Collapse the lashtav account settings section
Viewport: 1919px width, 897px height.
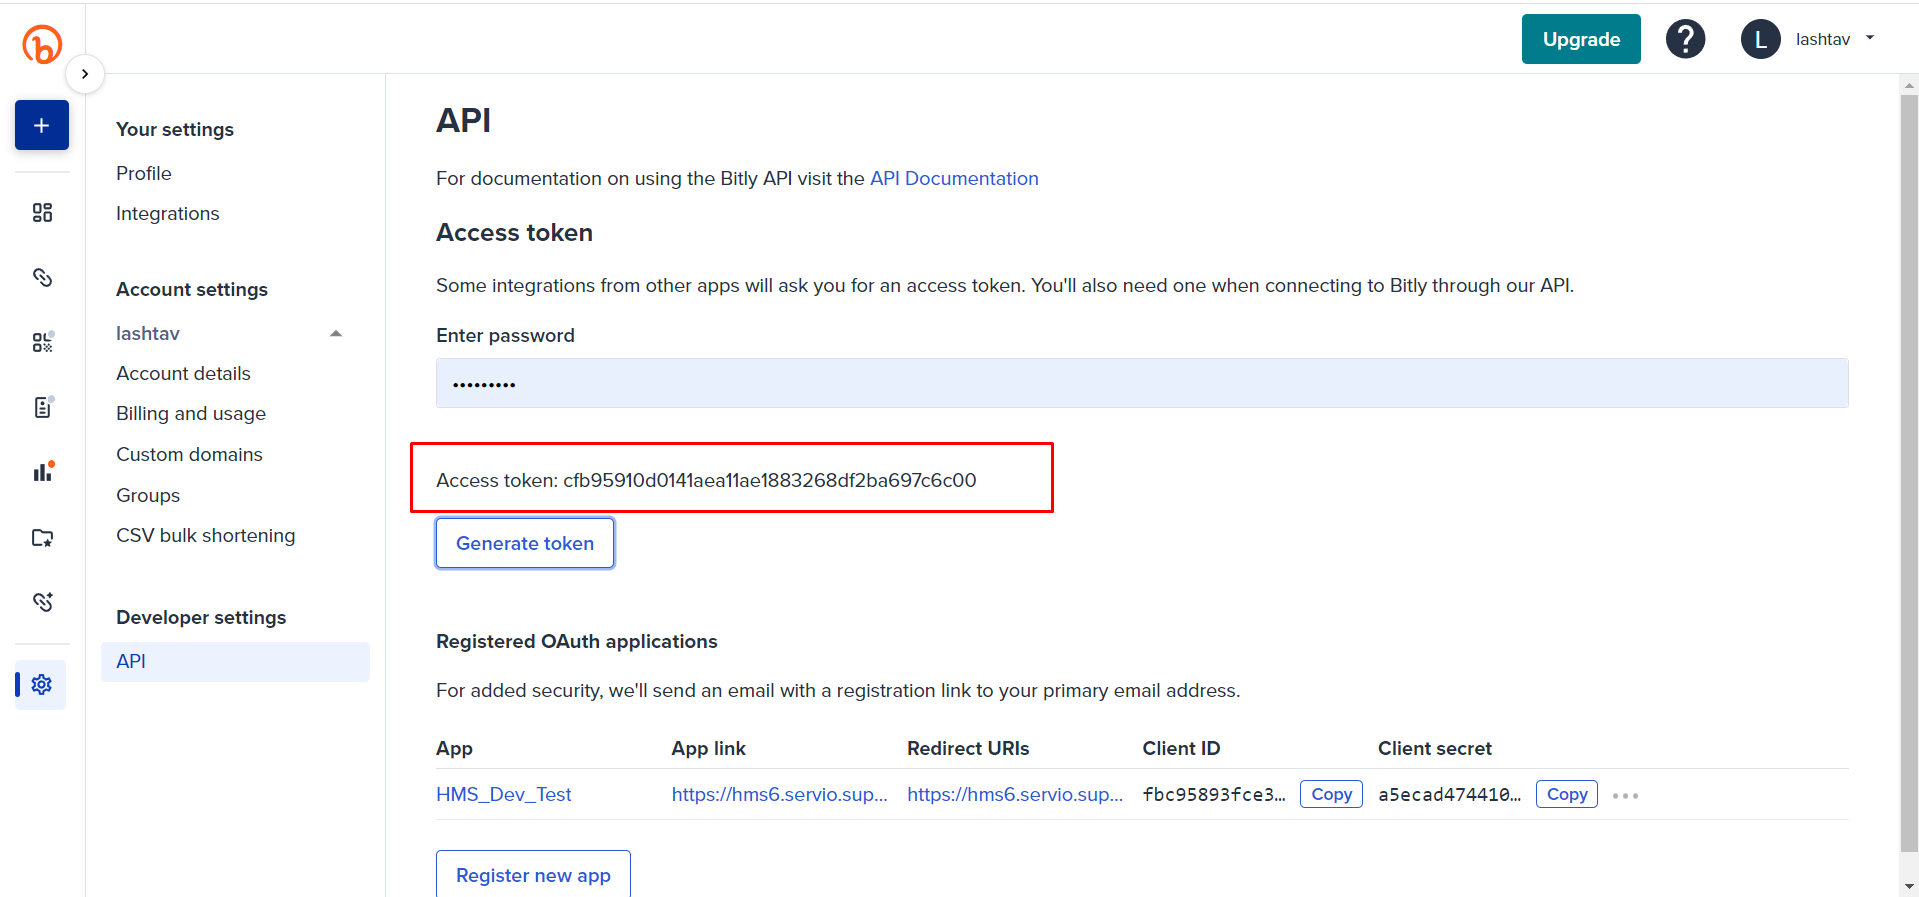[x=336, y=334]
